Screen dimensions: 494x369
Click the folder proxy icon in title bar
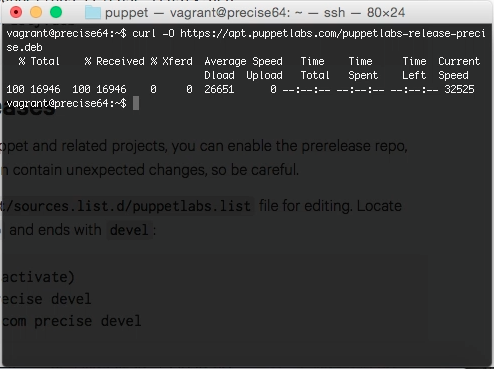93,13
